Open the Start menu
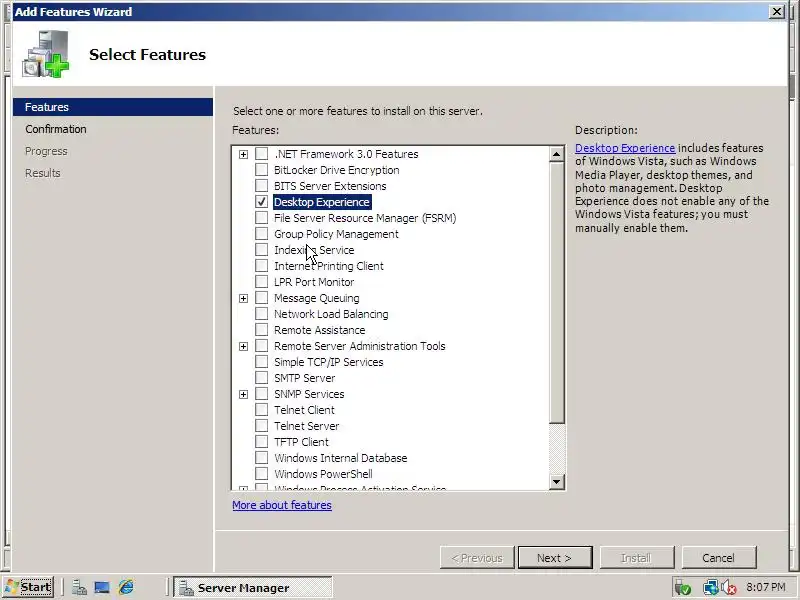Screen dimensions: 800x600 coord(28,587)
